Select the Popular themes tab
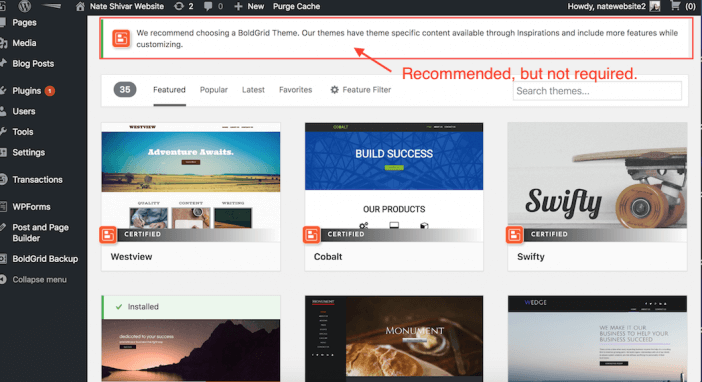This screenshot has width=702, height=382. click(x=214, y=90)
